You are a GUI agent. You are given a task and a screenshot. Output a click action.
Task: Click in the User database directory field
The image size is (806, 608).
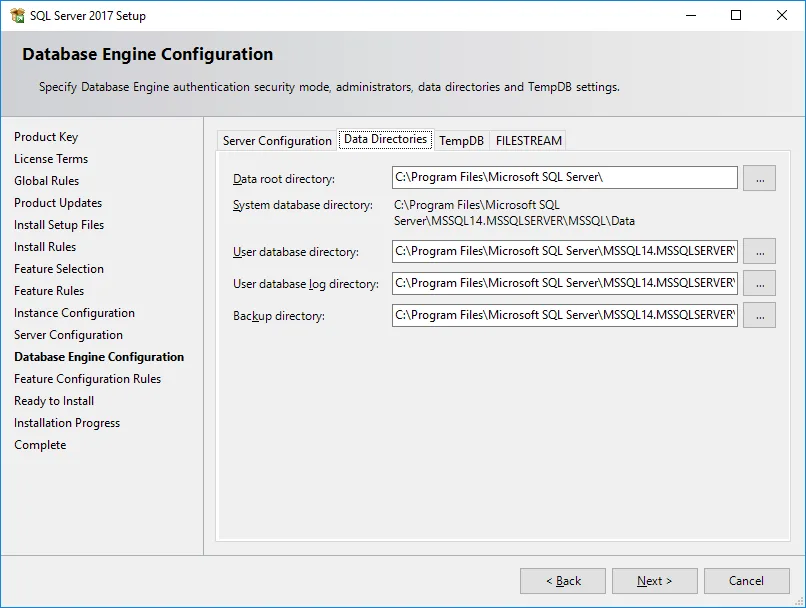pyautogui.click(x=564, y=251)
